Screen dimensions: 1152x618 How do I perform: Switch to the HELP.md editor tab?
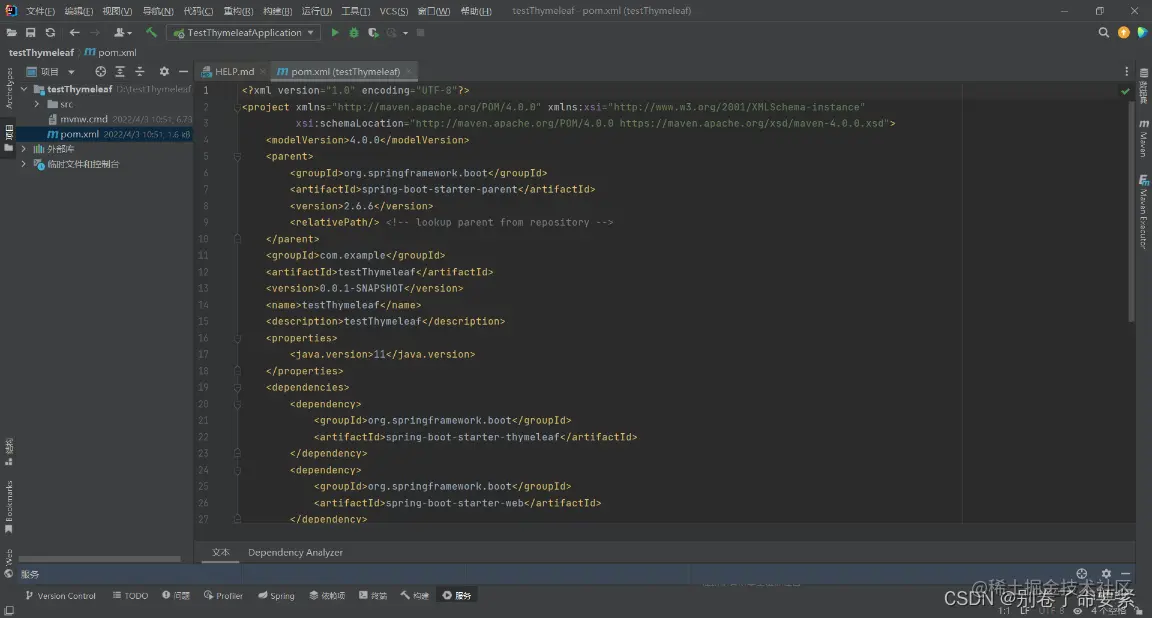click(x=234, y=71)
